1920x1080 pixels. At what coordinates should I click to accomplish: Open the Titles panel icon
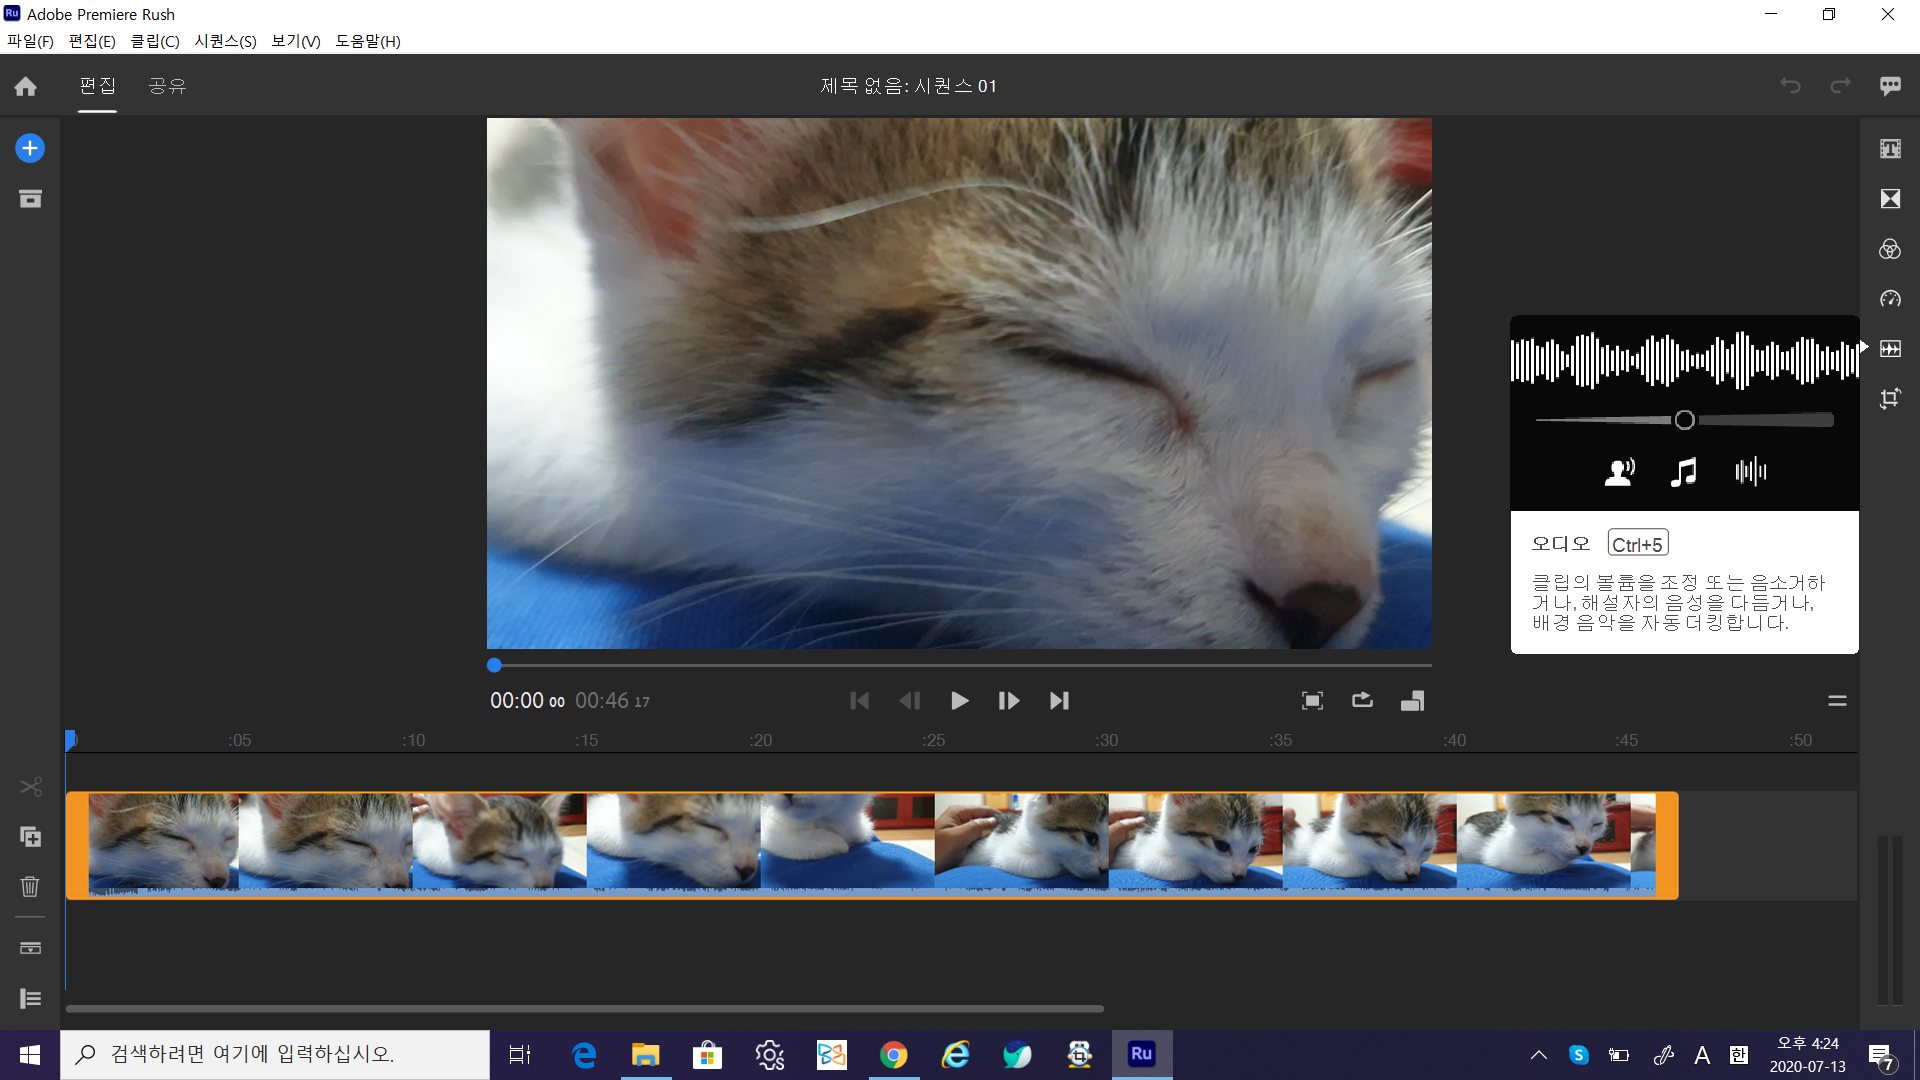point(1889,149)
